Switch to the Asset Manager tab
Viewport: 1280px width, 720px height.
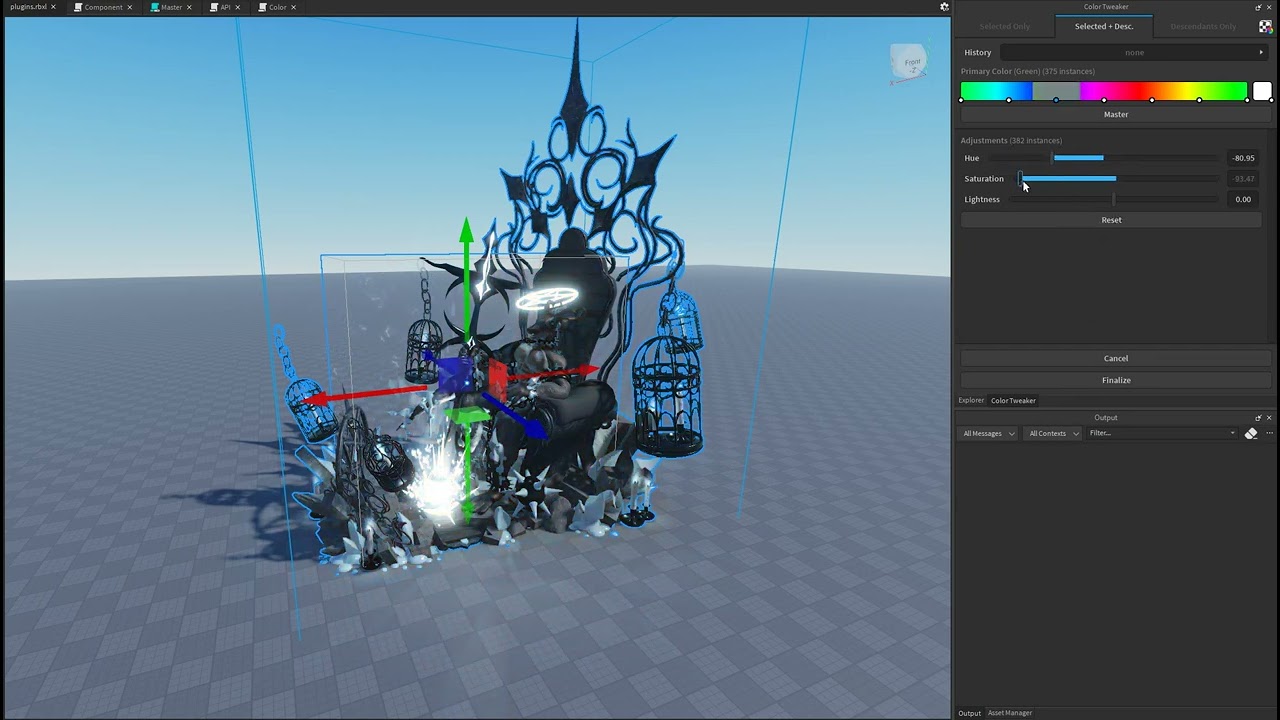1010,713
